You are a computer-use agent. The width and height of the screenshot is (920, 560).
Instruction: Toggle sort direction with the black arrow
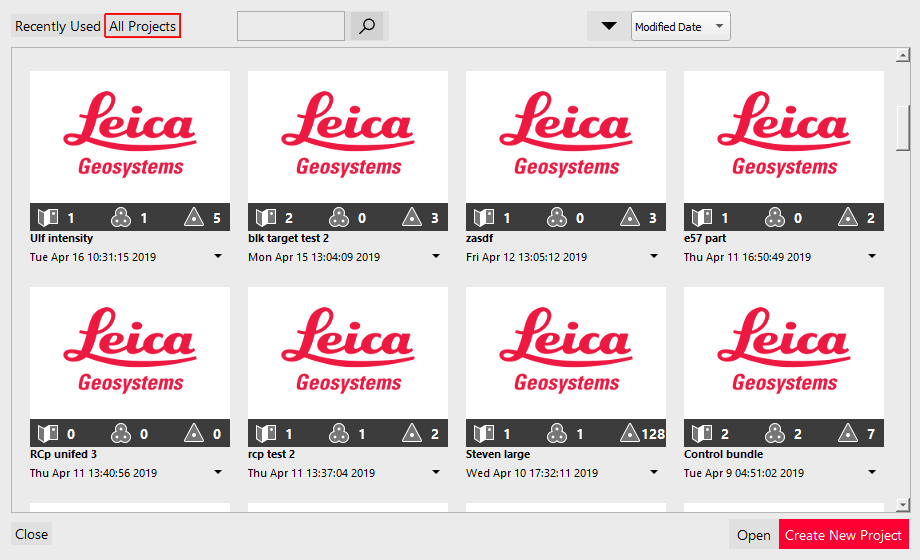[608, 26]
